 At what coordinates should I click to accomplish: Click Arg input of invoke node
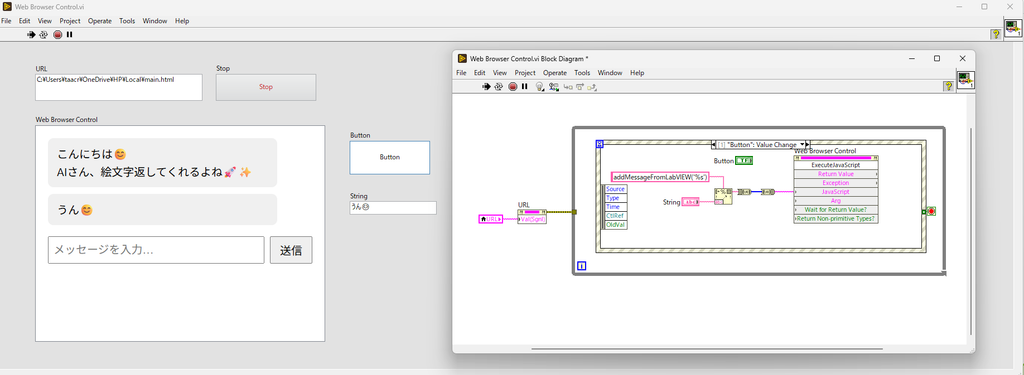(836, 201)
